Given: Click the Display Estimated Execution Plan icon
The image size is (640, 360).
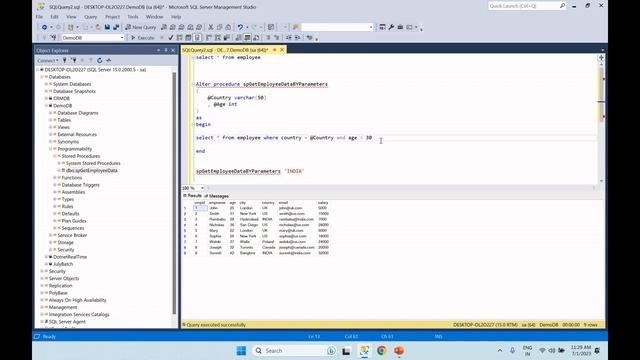Looking at the screenshot, I should [179, 38].
